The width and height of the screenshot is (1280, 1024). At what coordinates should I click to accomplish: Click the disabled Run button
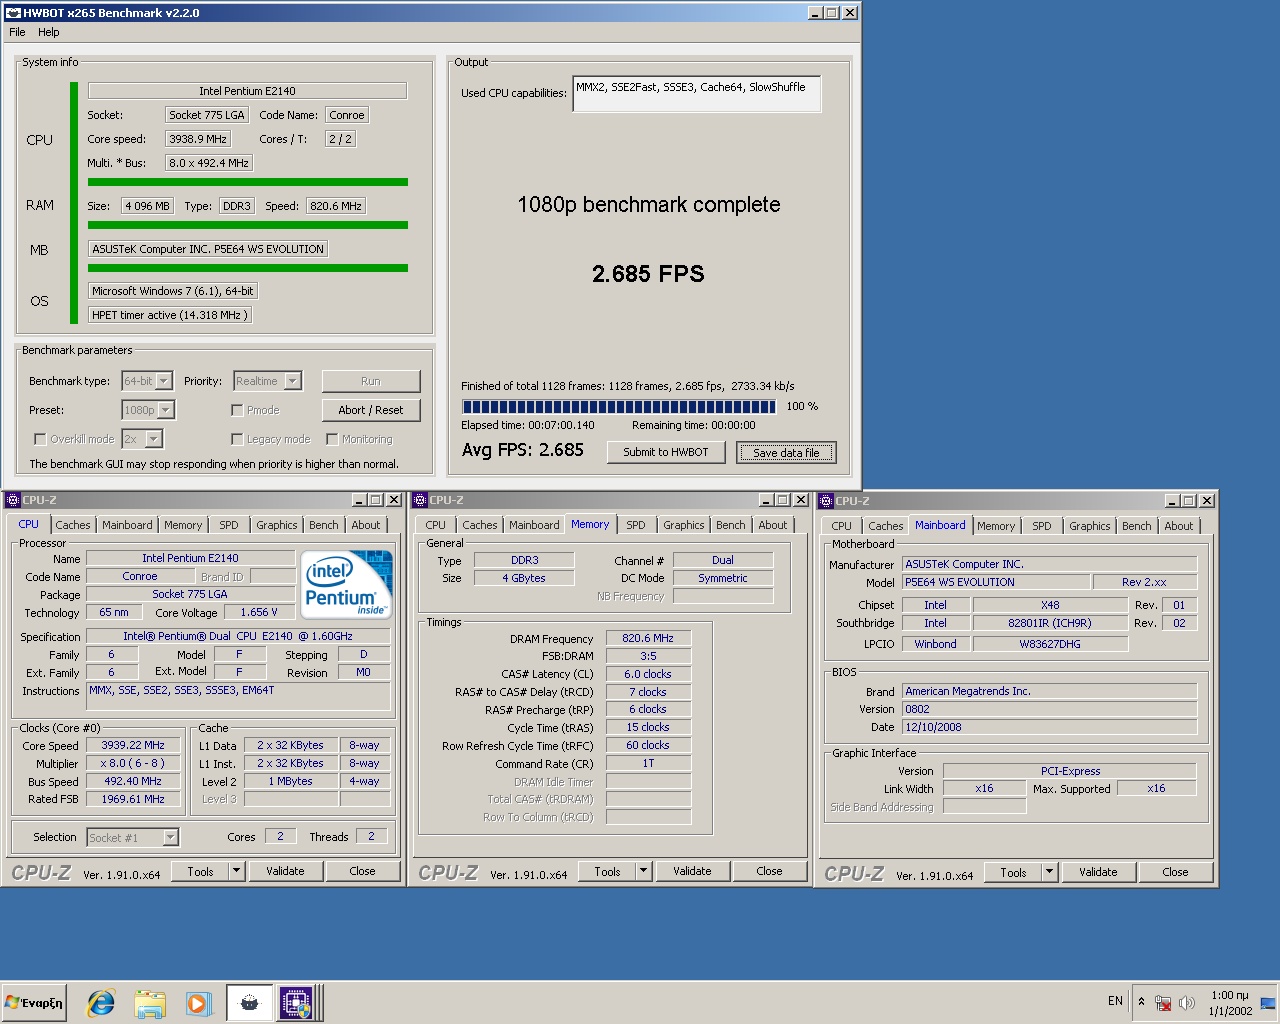[371, 381]
